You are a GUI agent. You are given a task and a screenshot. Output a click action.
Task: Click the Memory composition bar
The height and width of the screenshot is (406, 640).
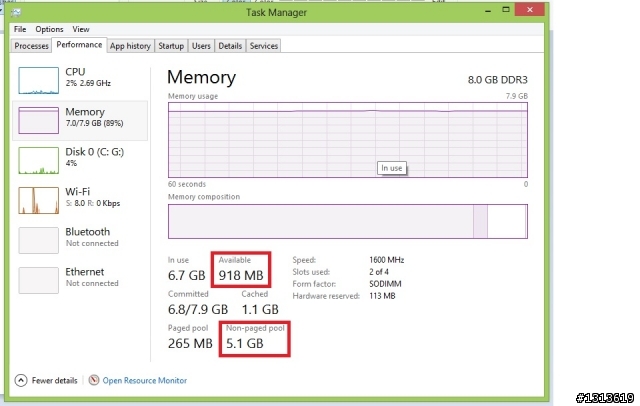pyautogui.click(x=346, y=221)
